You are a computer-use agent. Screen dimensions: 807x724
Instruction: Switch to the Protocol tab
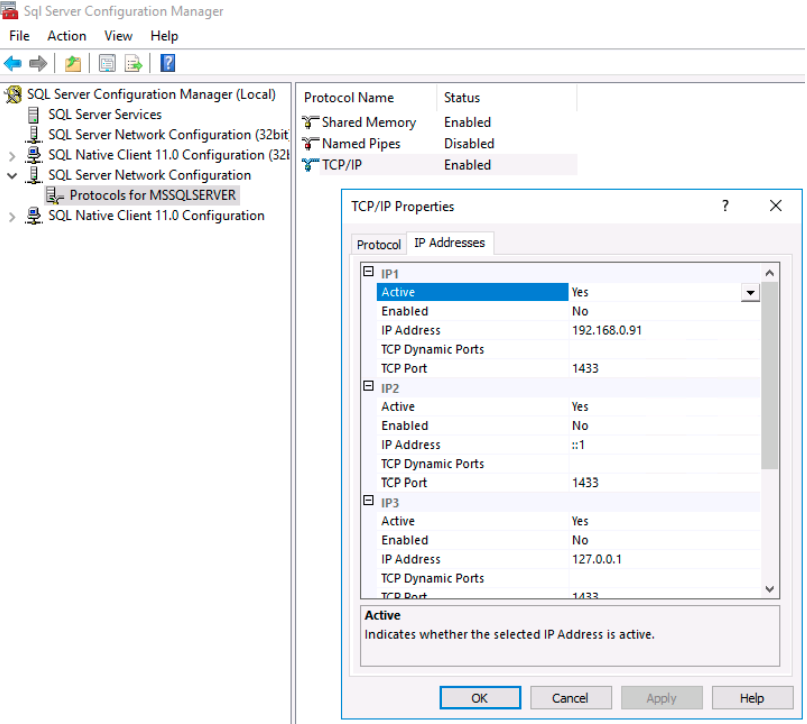point(379,244)
